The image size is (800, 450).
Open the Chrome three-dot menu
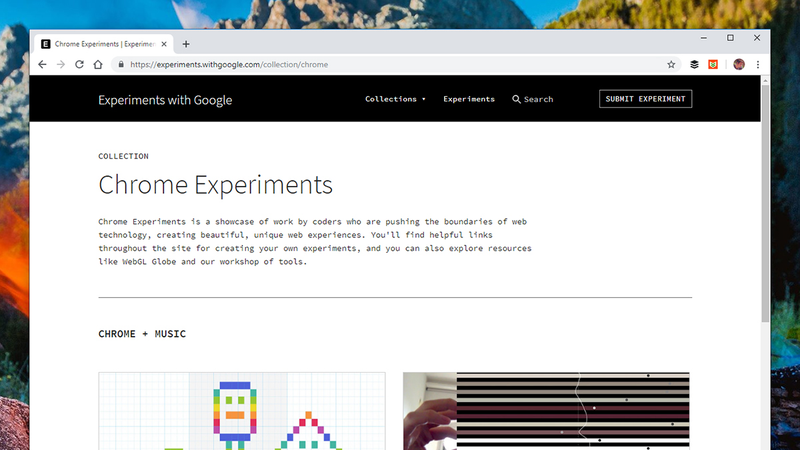click(x=758, y=64)
